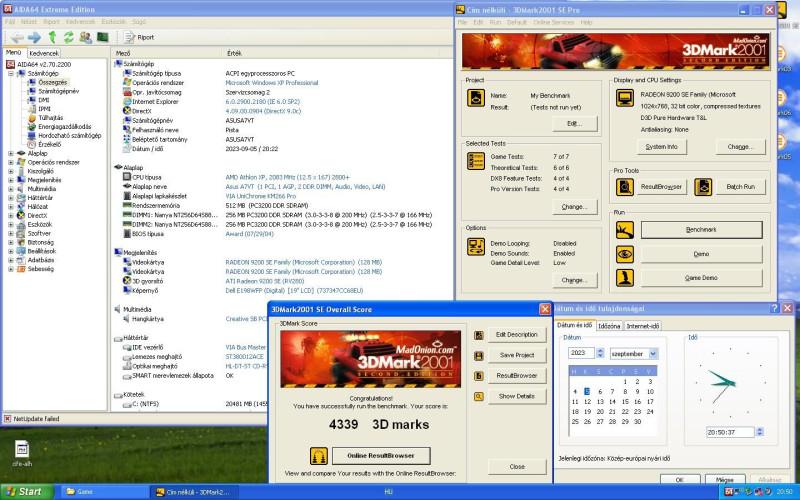Viewport: 800px width, 500px height.
Task: Expand the Sebesség tree node
Action: (x=11, y=269)
